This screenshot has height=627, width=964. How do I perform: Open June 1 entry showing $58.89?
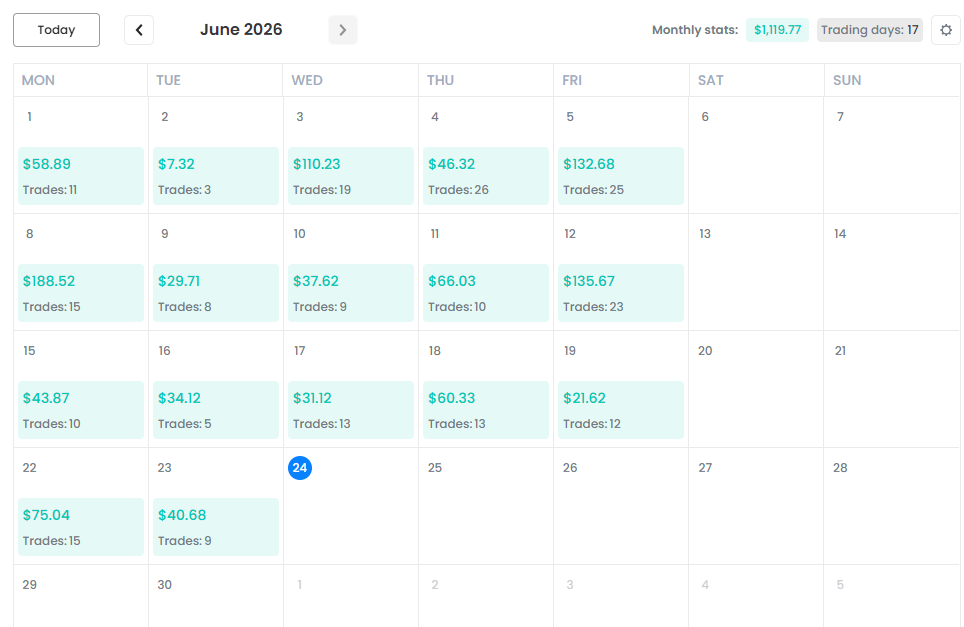pyautogui.click(x=81, y=176)
